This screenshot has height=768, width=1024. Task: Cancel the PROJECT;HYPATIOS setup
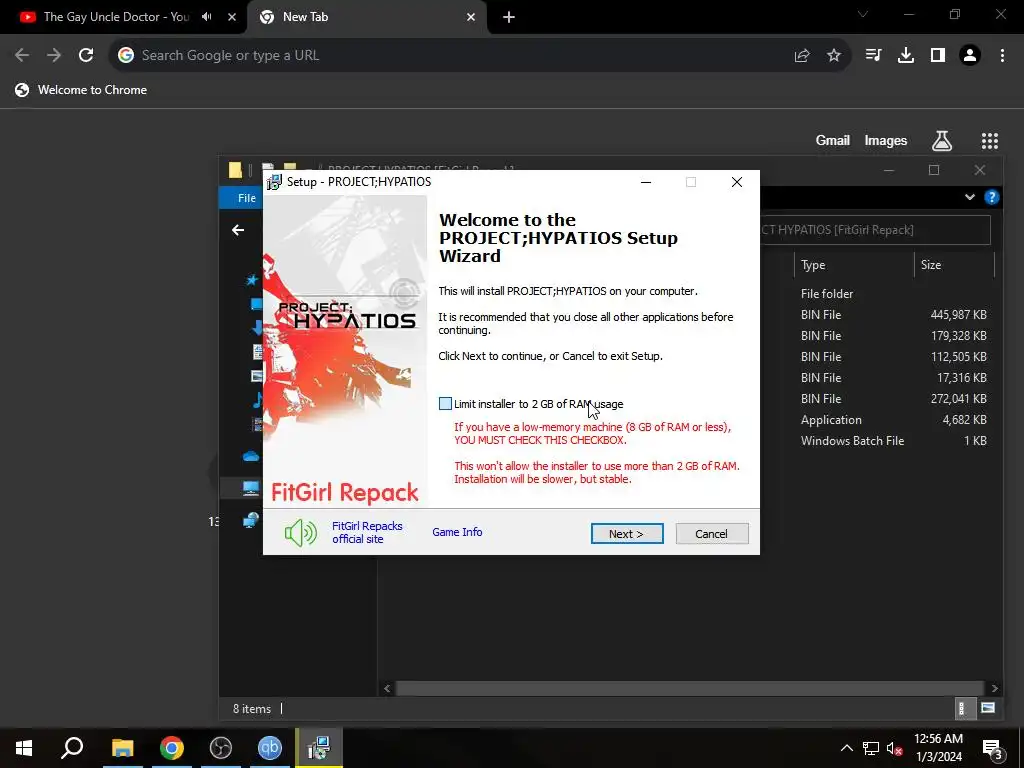(712, 534)
